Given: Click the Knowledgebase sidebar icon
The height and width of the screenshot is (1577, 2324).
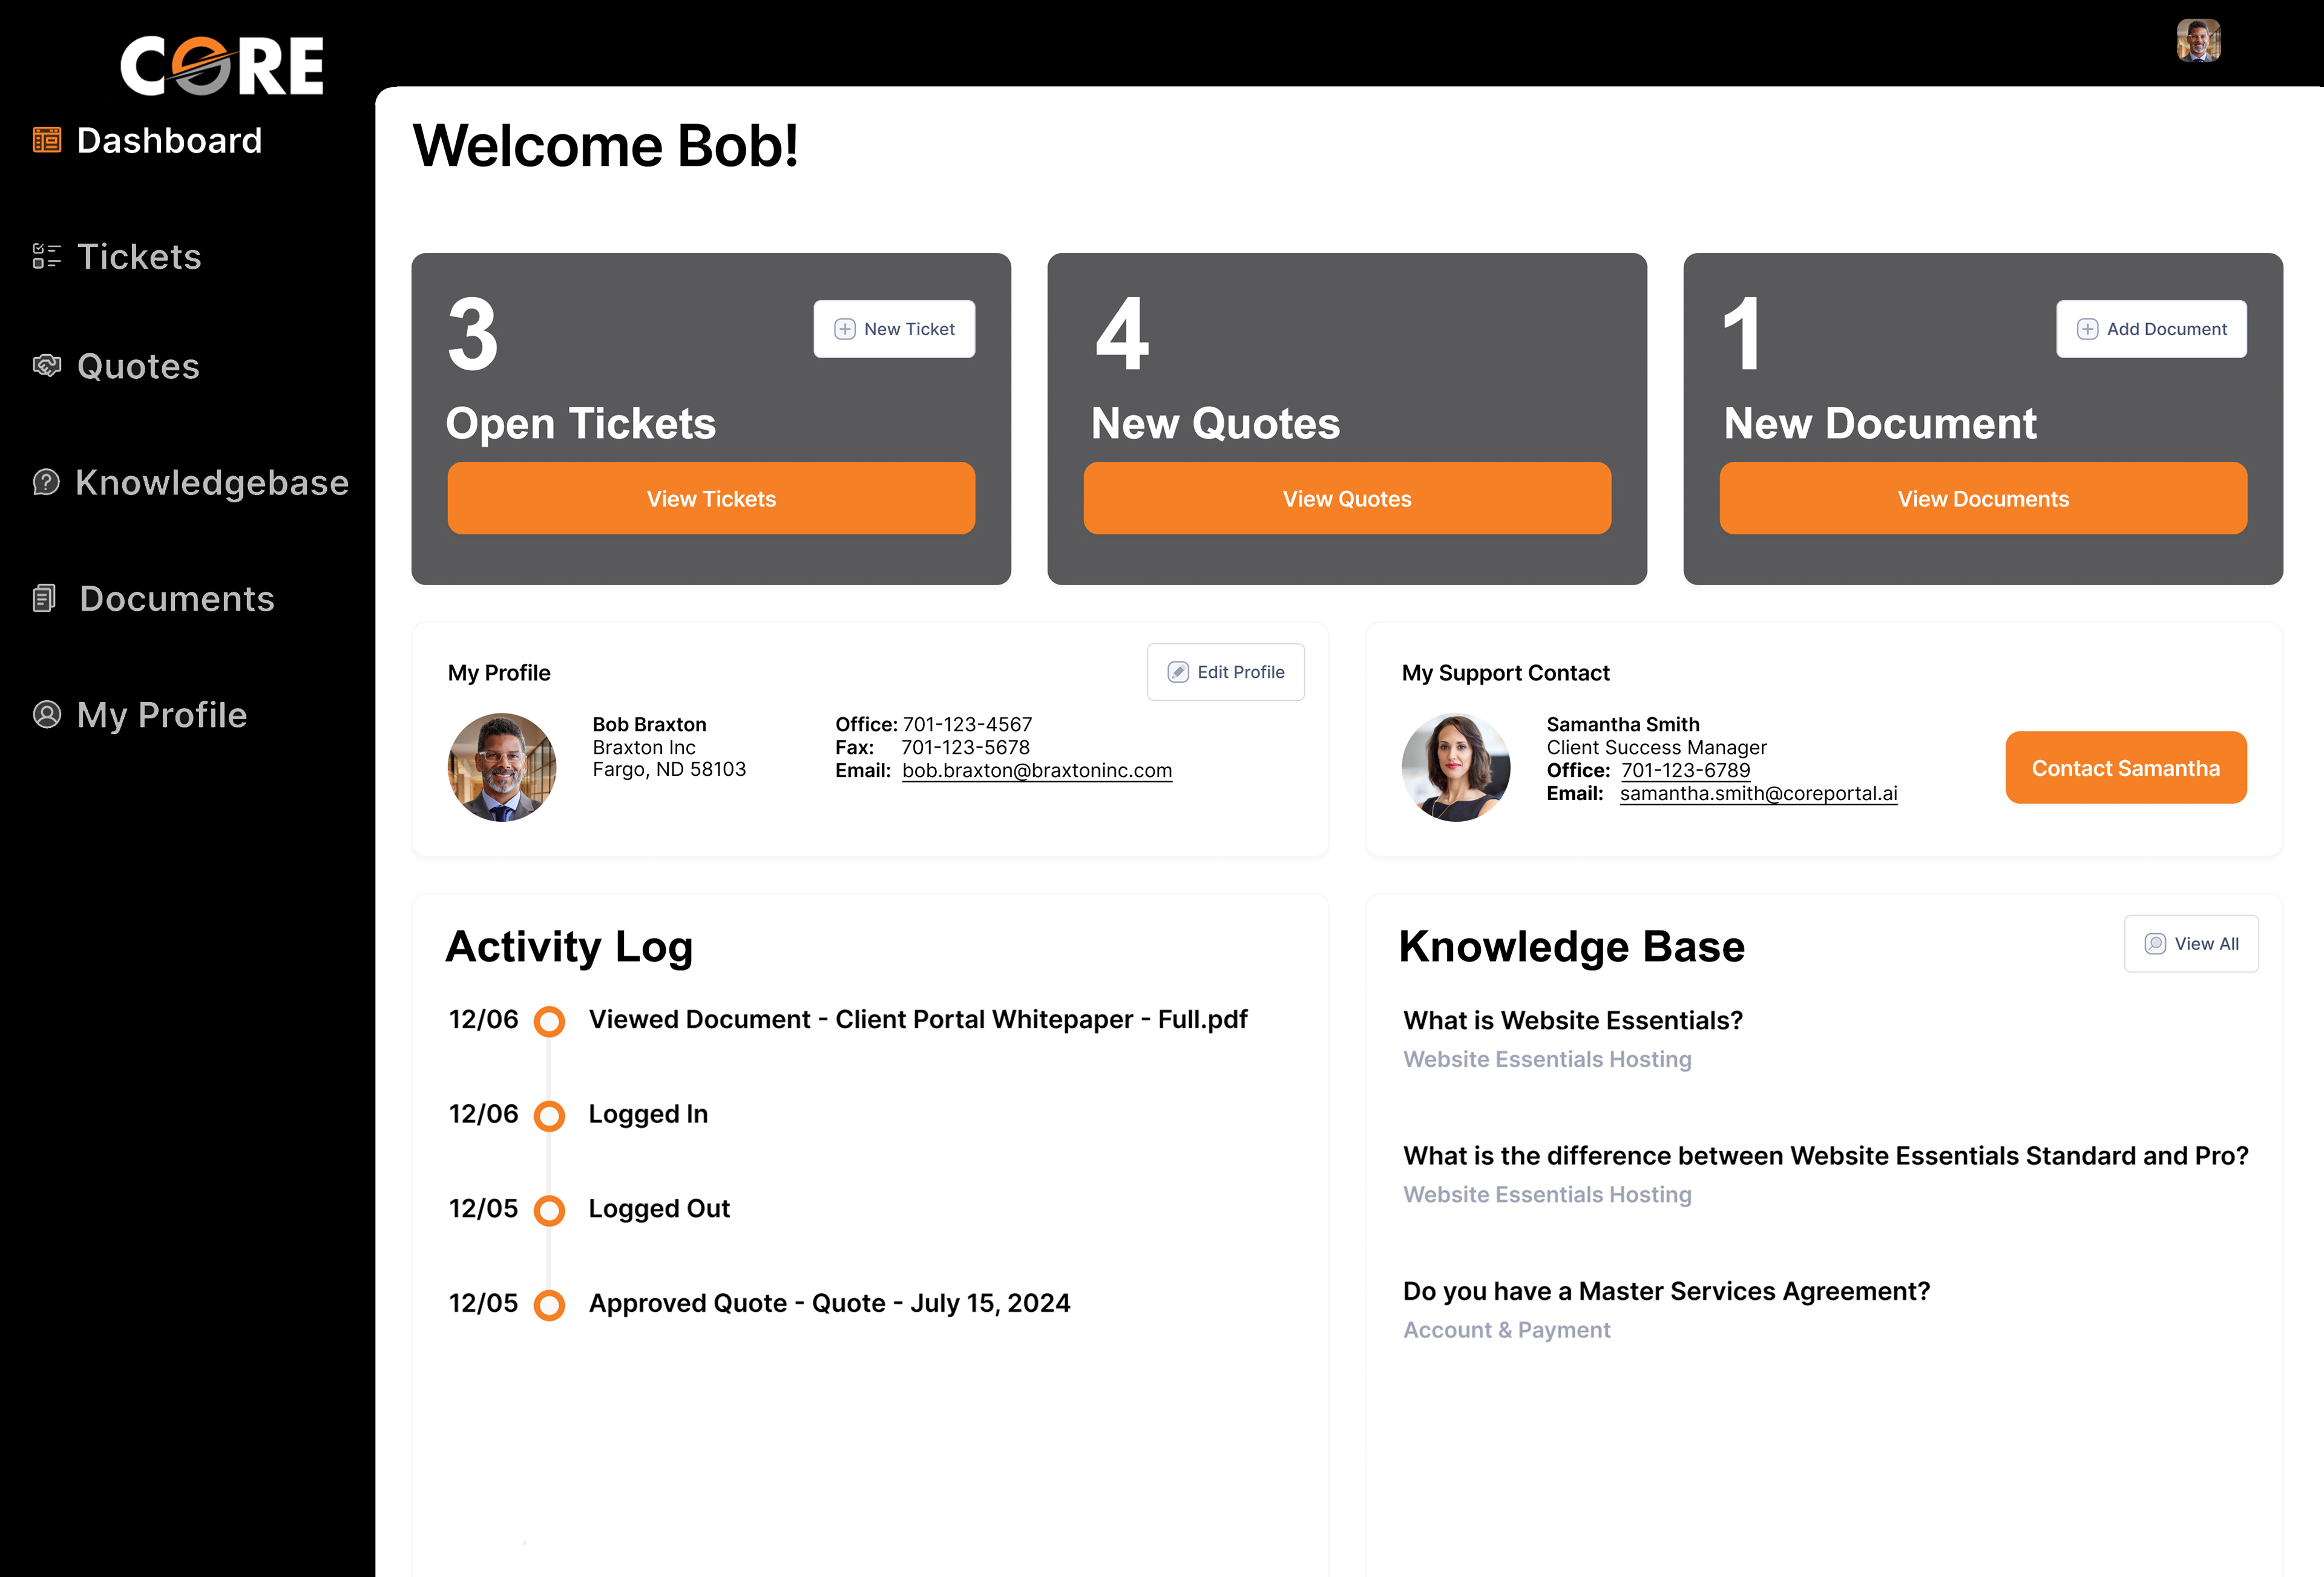Looking at the screenshot, I should [47, 480].
